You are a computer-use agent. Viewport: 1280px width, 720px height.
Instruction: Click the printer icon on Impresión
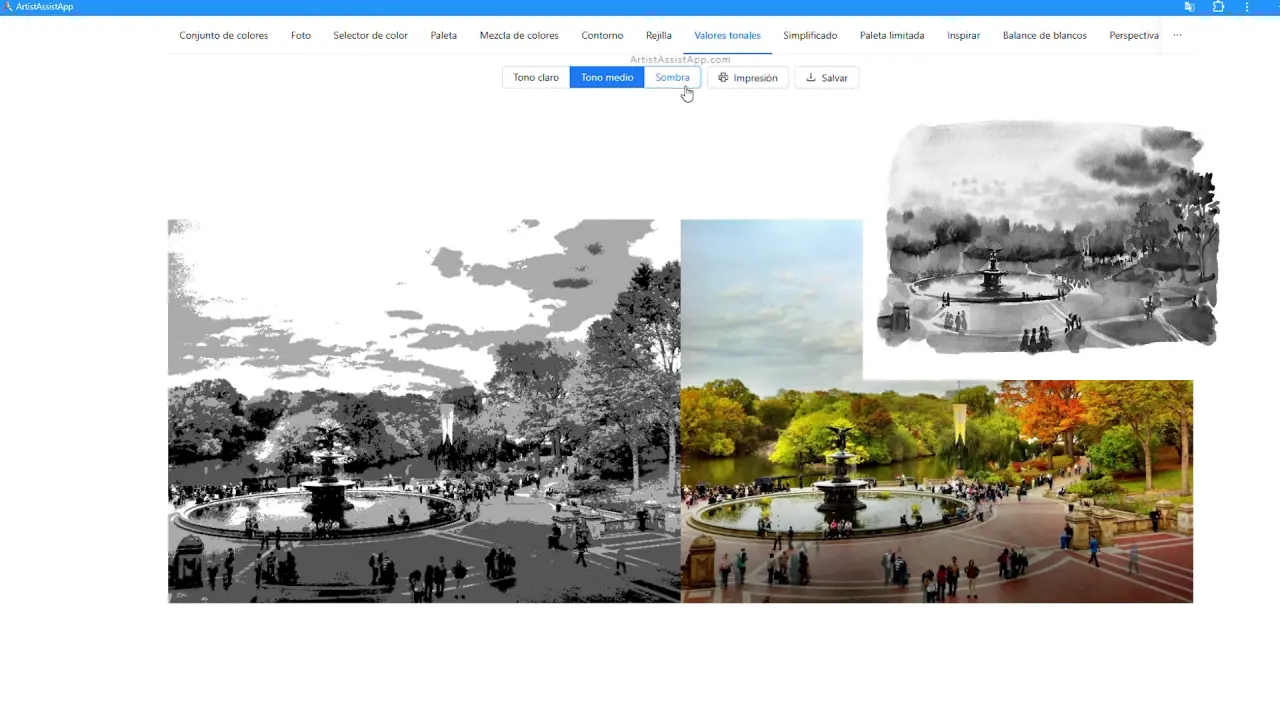(x=723, y=78)
